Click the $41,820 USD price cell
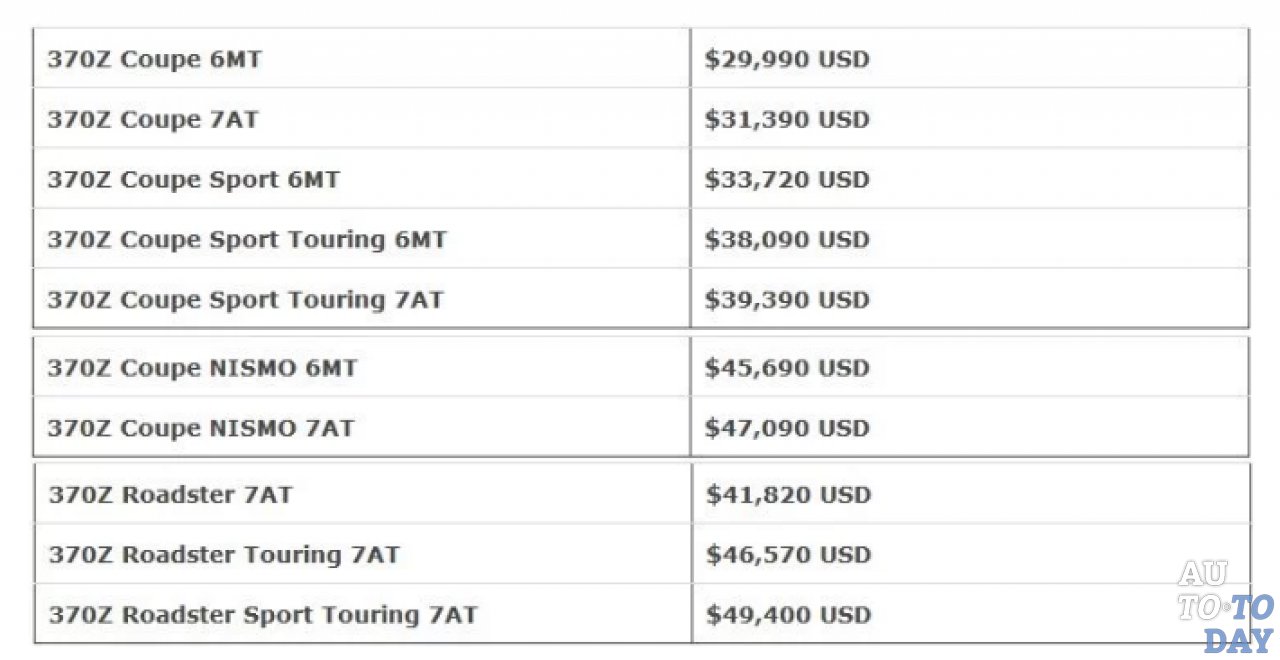Image resolution: width=1280 pixels, height=660 pixels. pyautogui.click(x=788, y=495)
